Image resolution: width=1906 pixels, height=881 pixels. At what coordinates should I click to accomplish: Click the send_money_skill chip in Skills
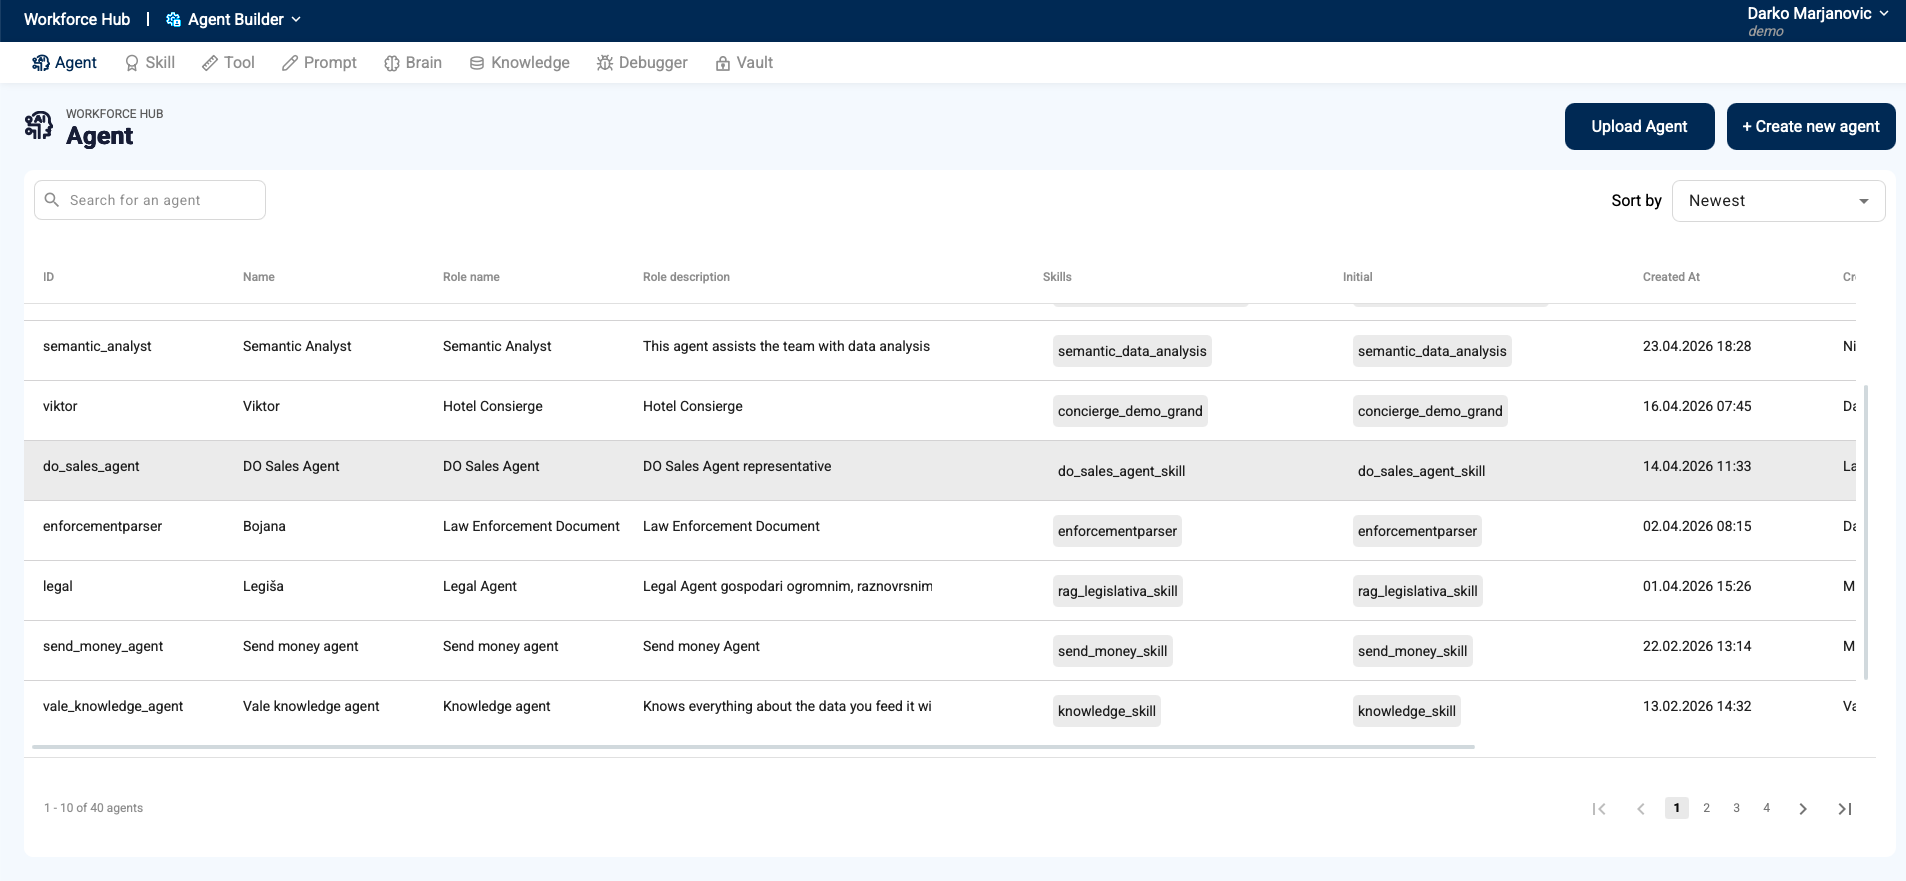[x=1113, y=651]
